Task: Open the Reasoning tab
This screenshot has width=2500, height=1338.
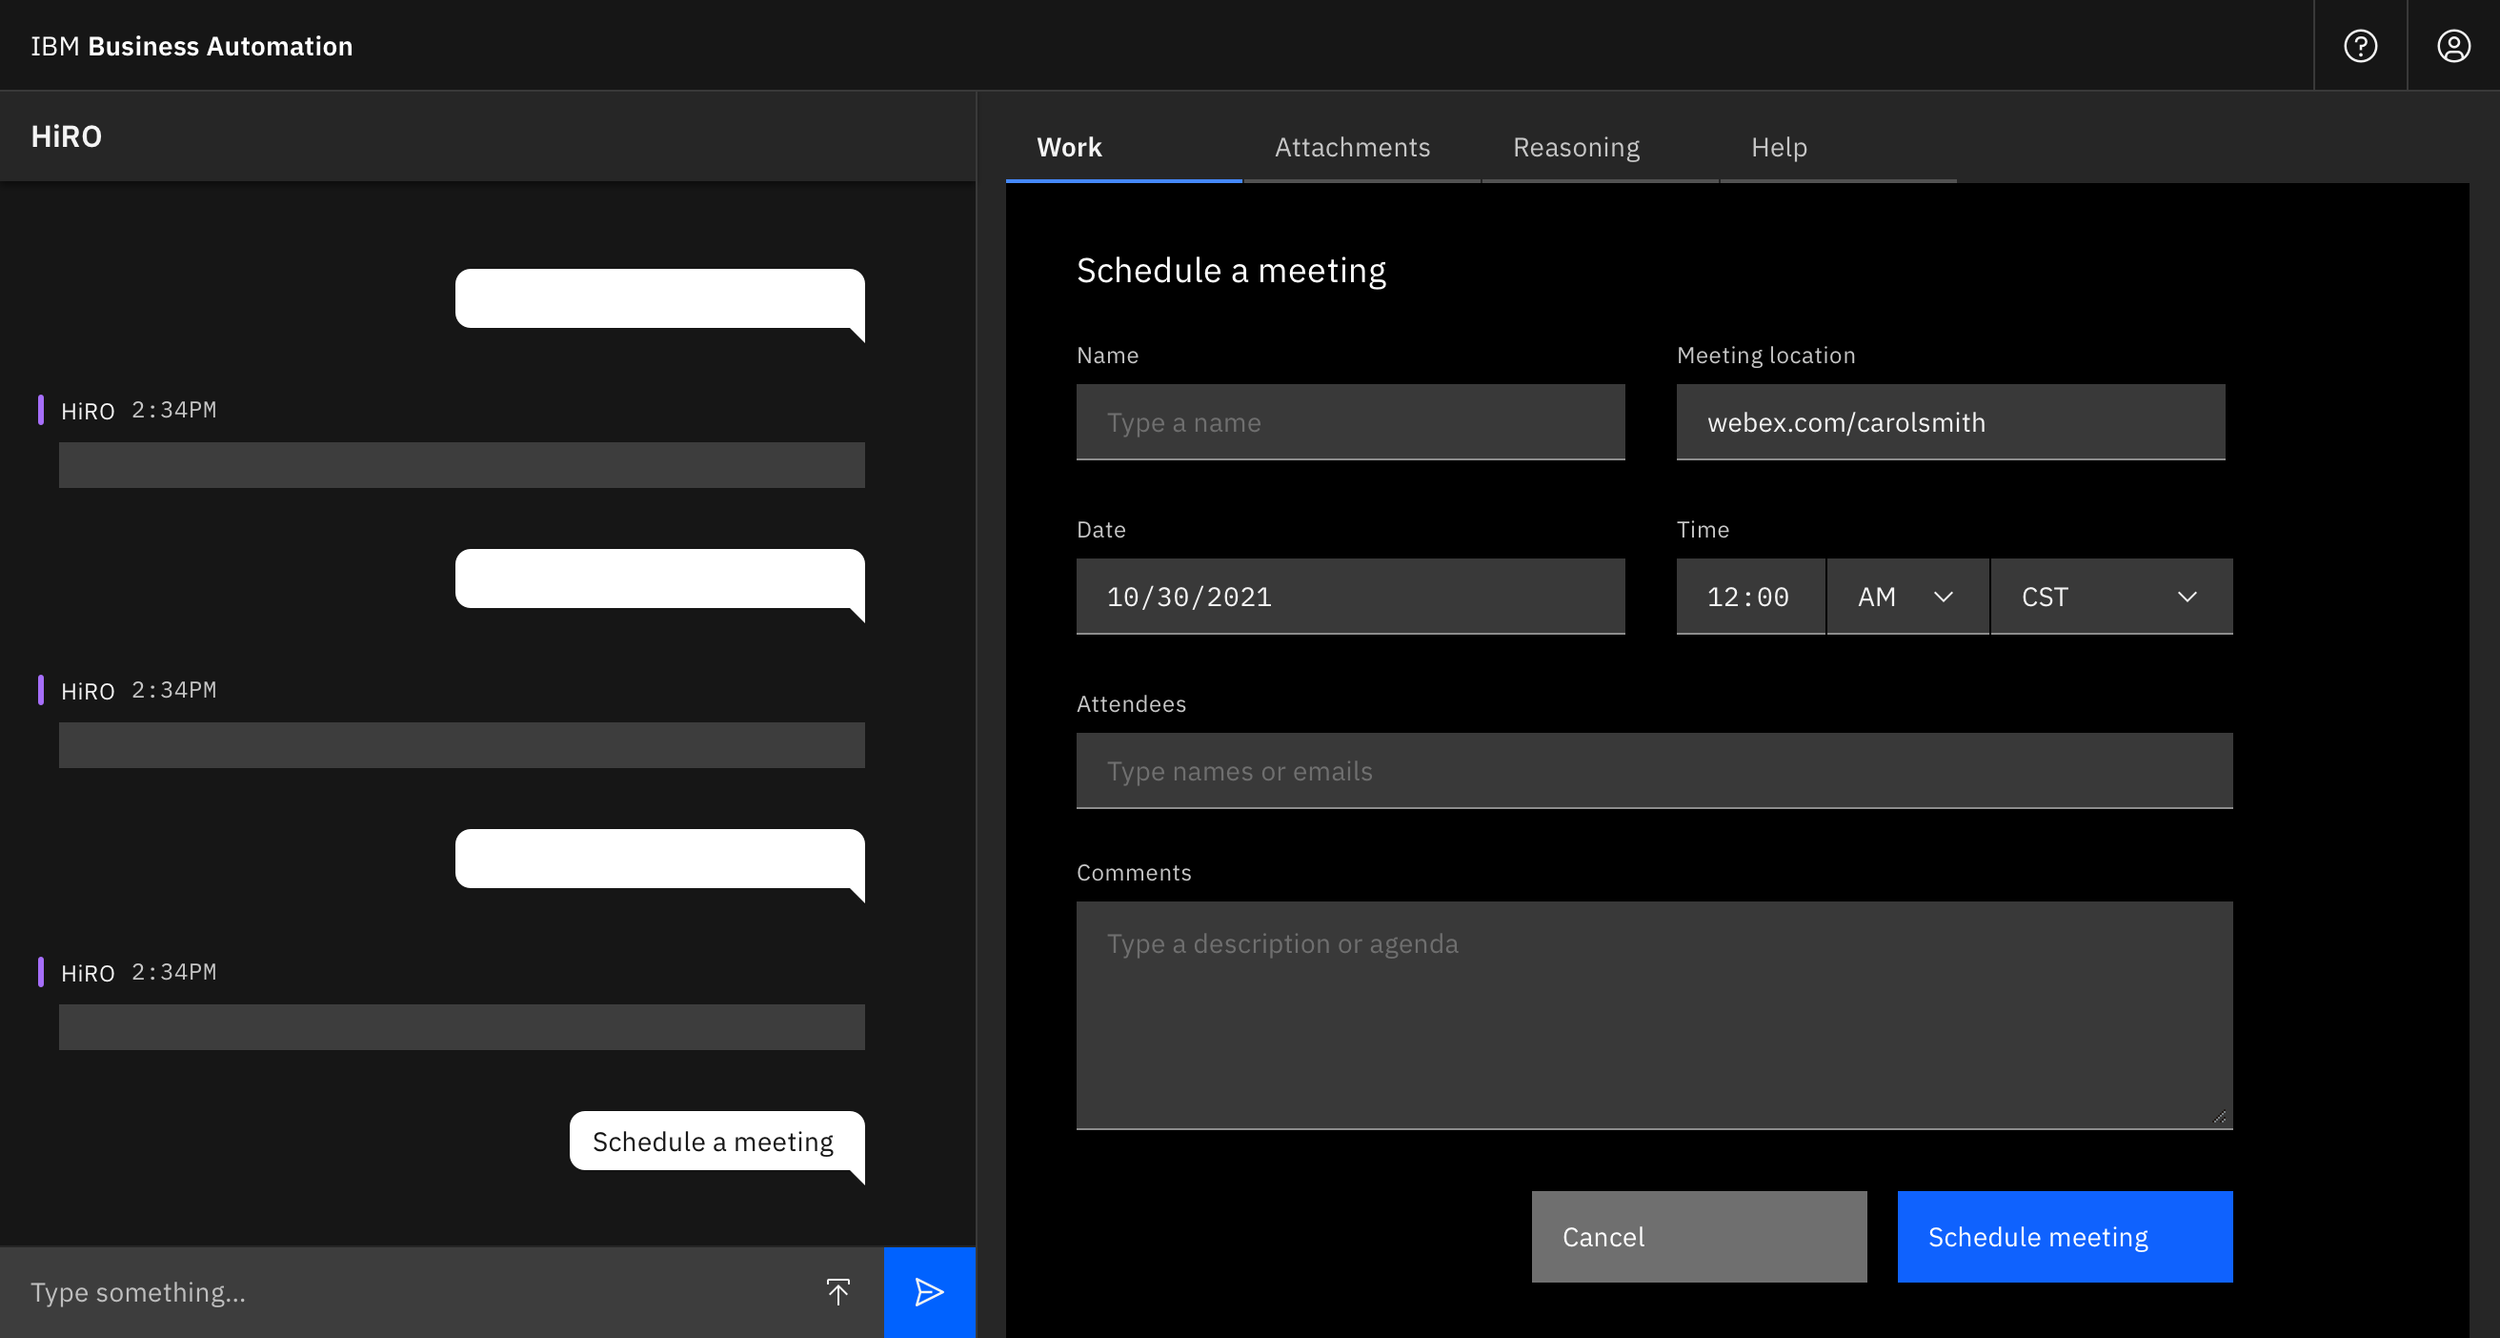Action: click(1599, 148)
